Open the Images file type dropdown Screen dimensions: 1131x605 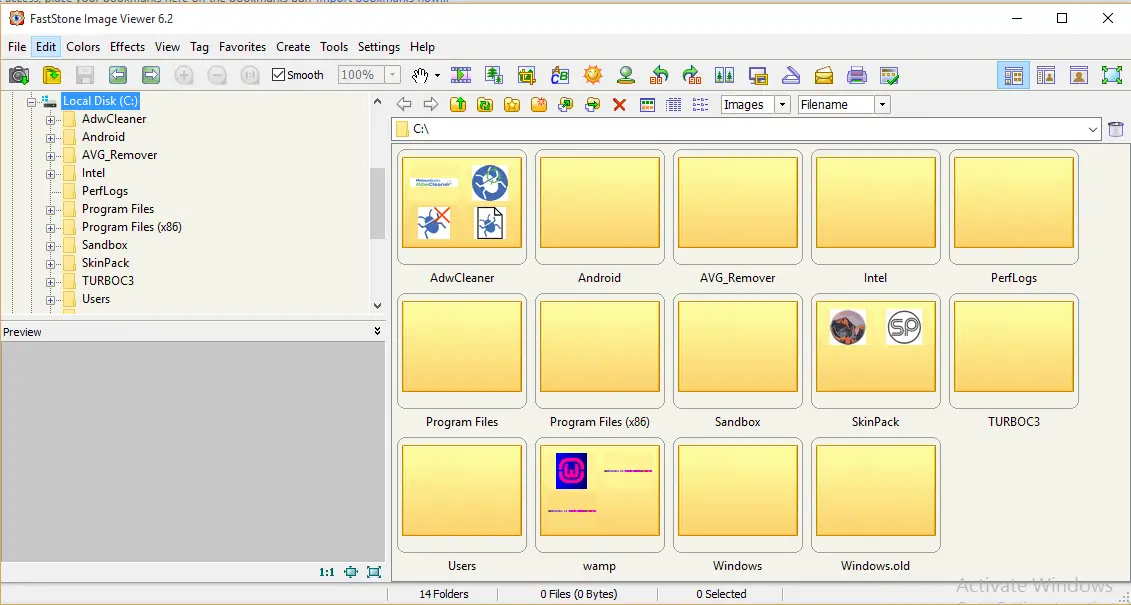point(781,104)
